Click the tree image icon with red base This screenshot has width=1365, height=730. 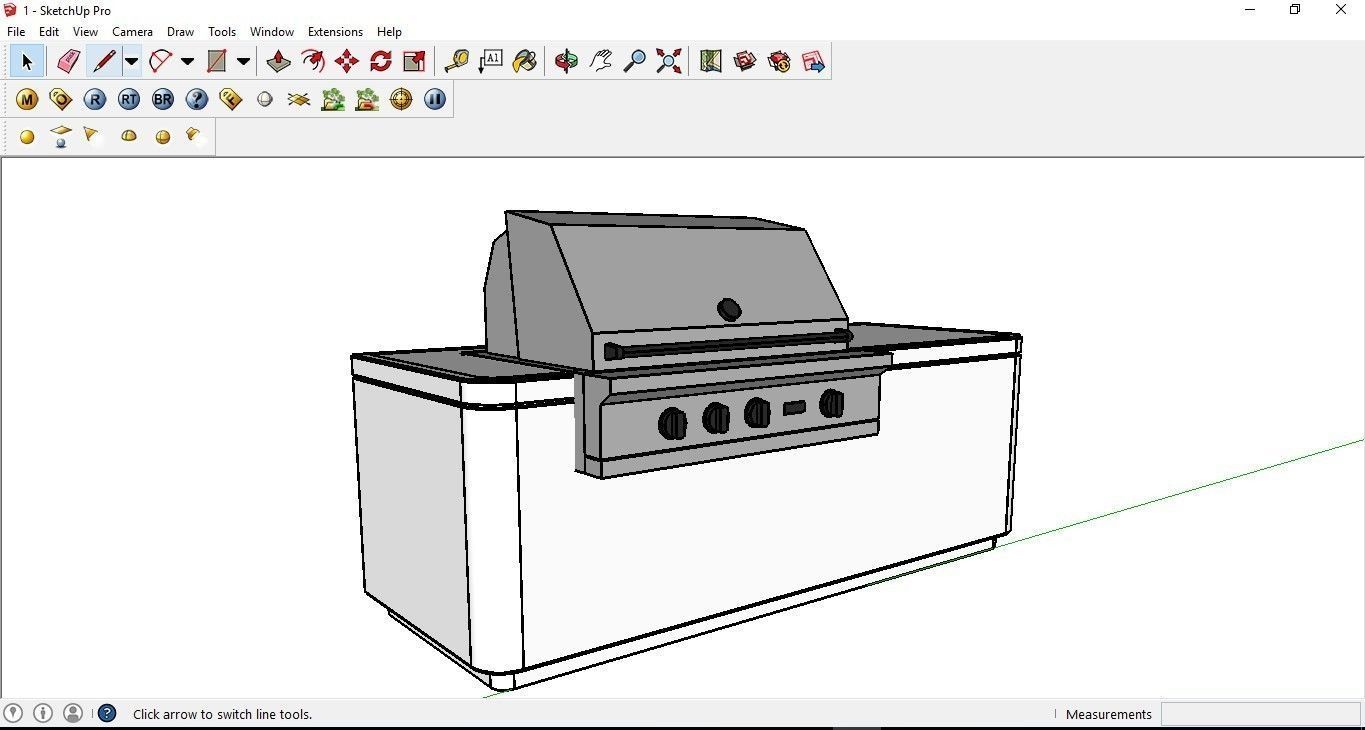367,99
